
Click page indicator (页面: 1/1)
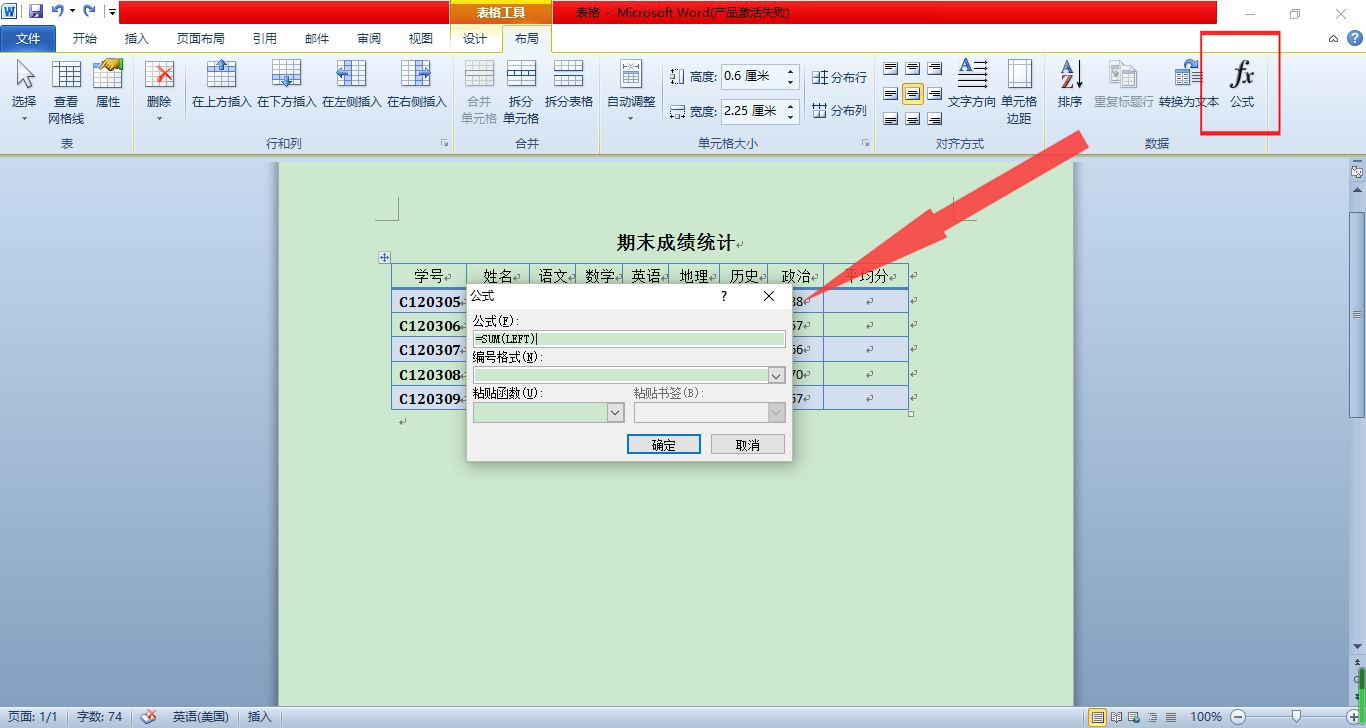(33, 717)
